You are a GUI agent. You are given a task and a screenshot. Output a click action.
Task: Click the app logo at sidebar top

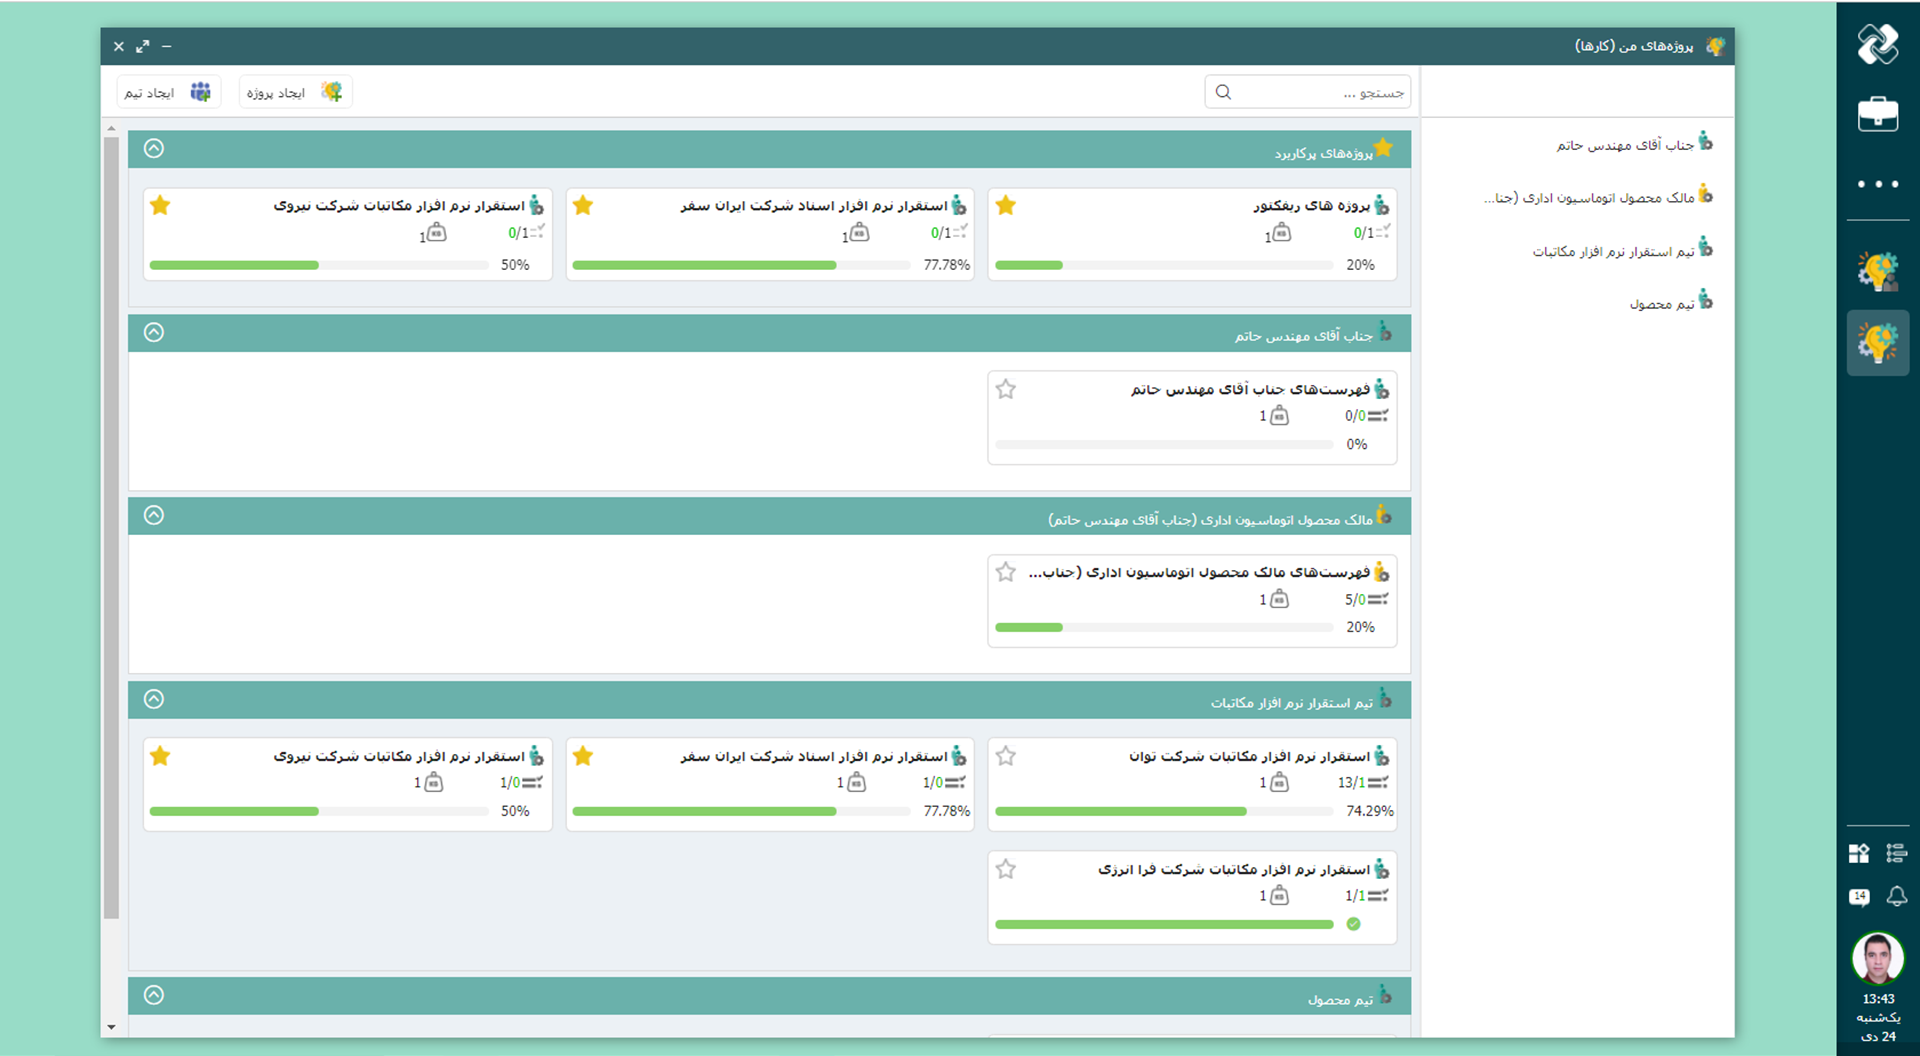[1877, 45]
